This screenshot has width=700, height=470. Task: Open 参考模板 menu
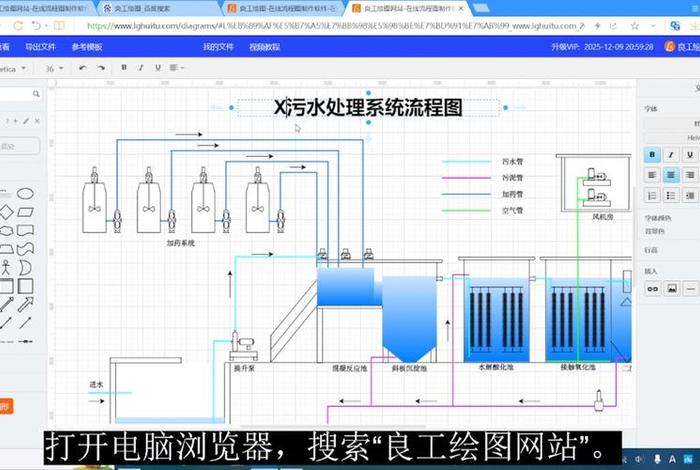point(87,46)
